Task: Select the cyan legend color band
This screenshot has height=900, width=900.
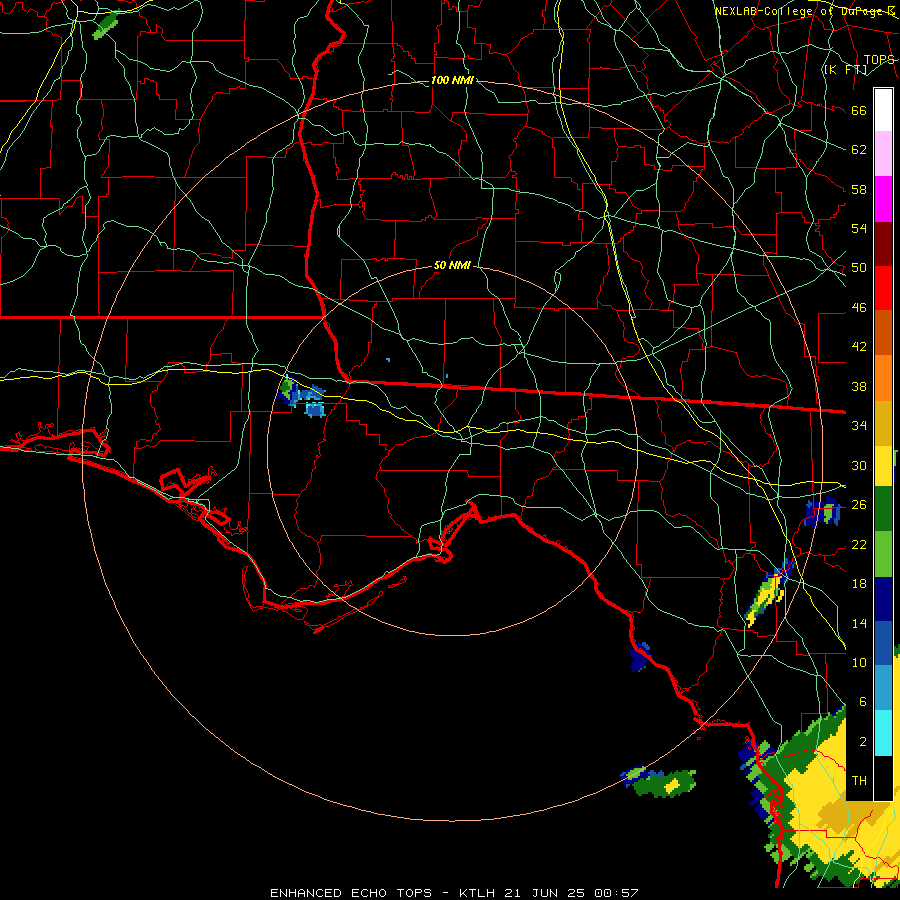Action: click(x=883, y=733)
